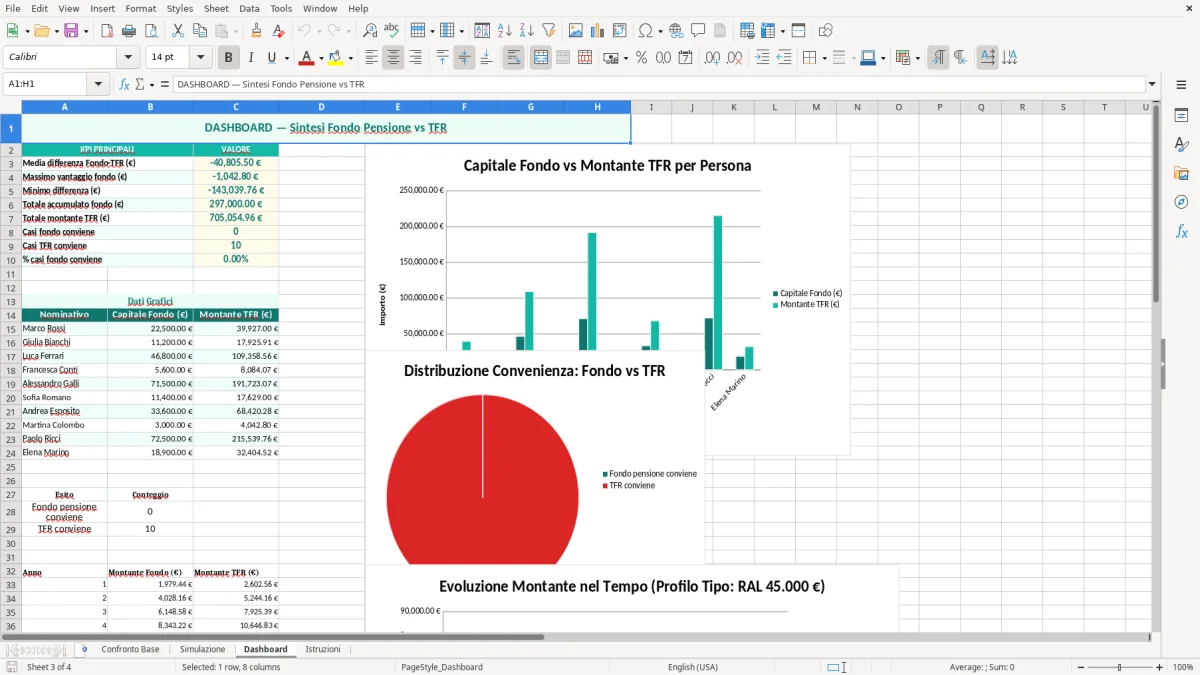Apply the yellow background color swatch
Viewport: 1200px width, 675px height.
point(336,58)
